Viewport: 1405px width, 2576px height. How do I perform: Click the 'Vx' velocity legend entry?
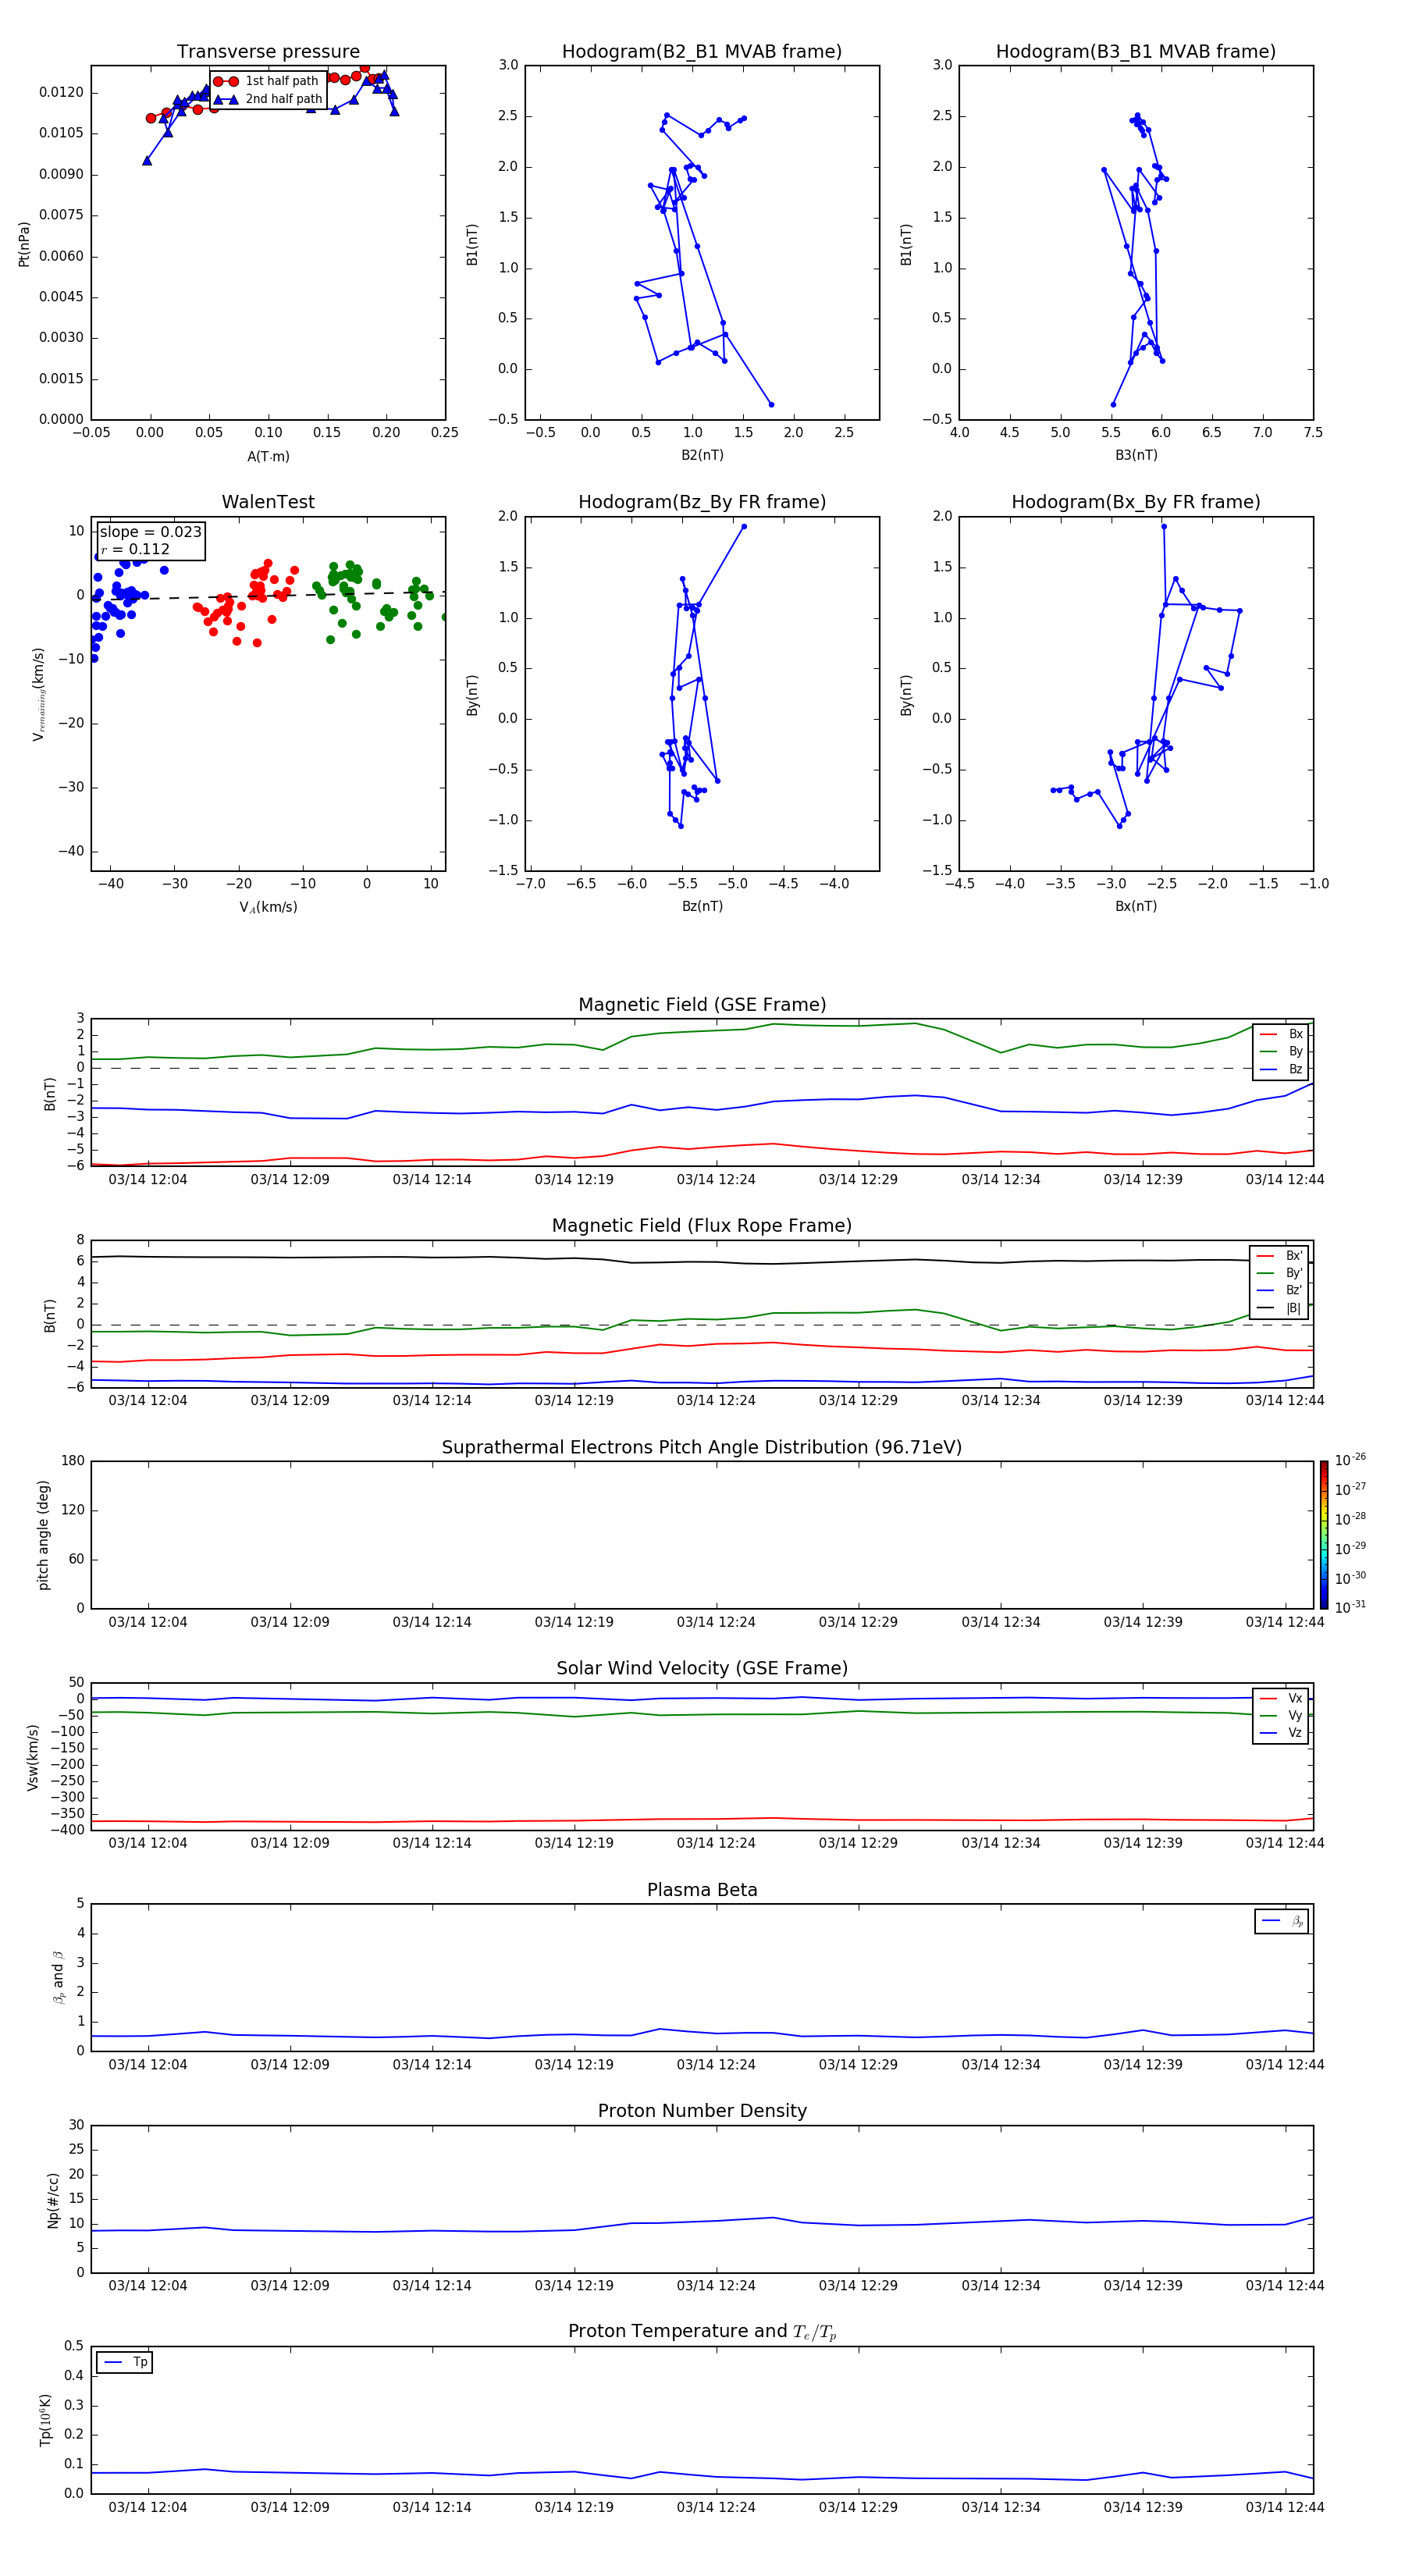[x=1281, y=1699]
